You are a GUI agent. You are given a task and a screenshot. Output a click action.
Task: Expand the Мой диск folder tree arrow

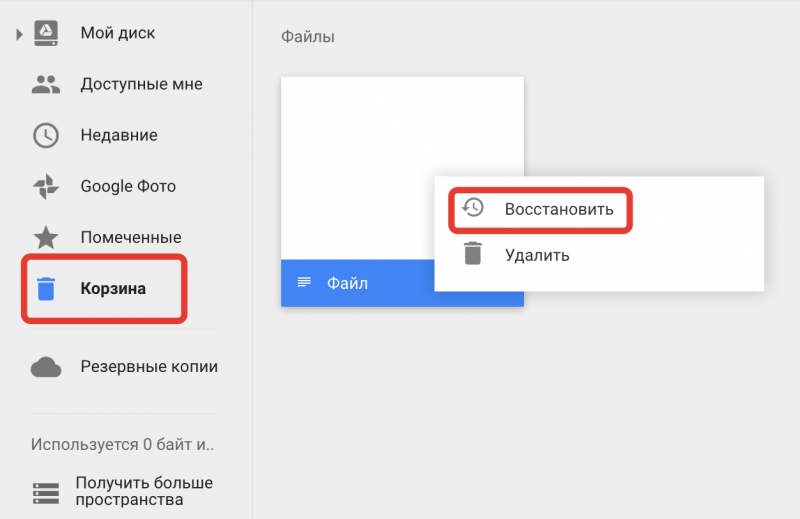coord(19,34)
